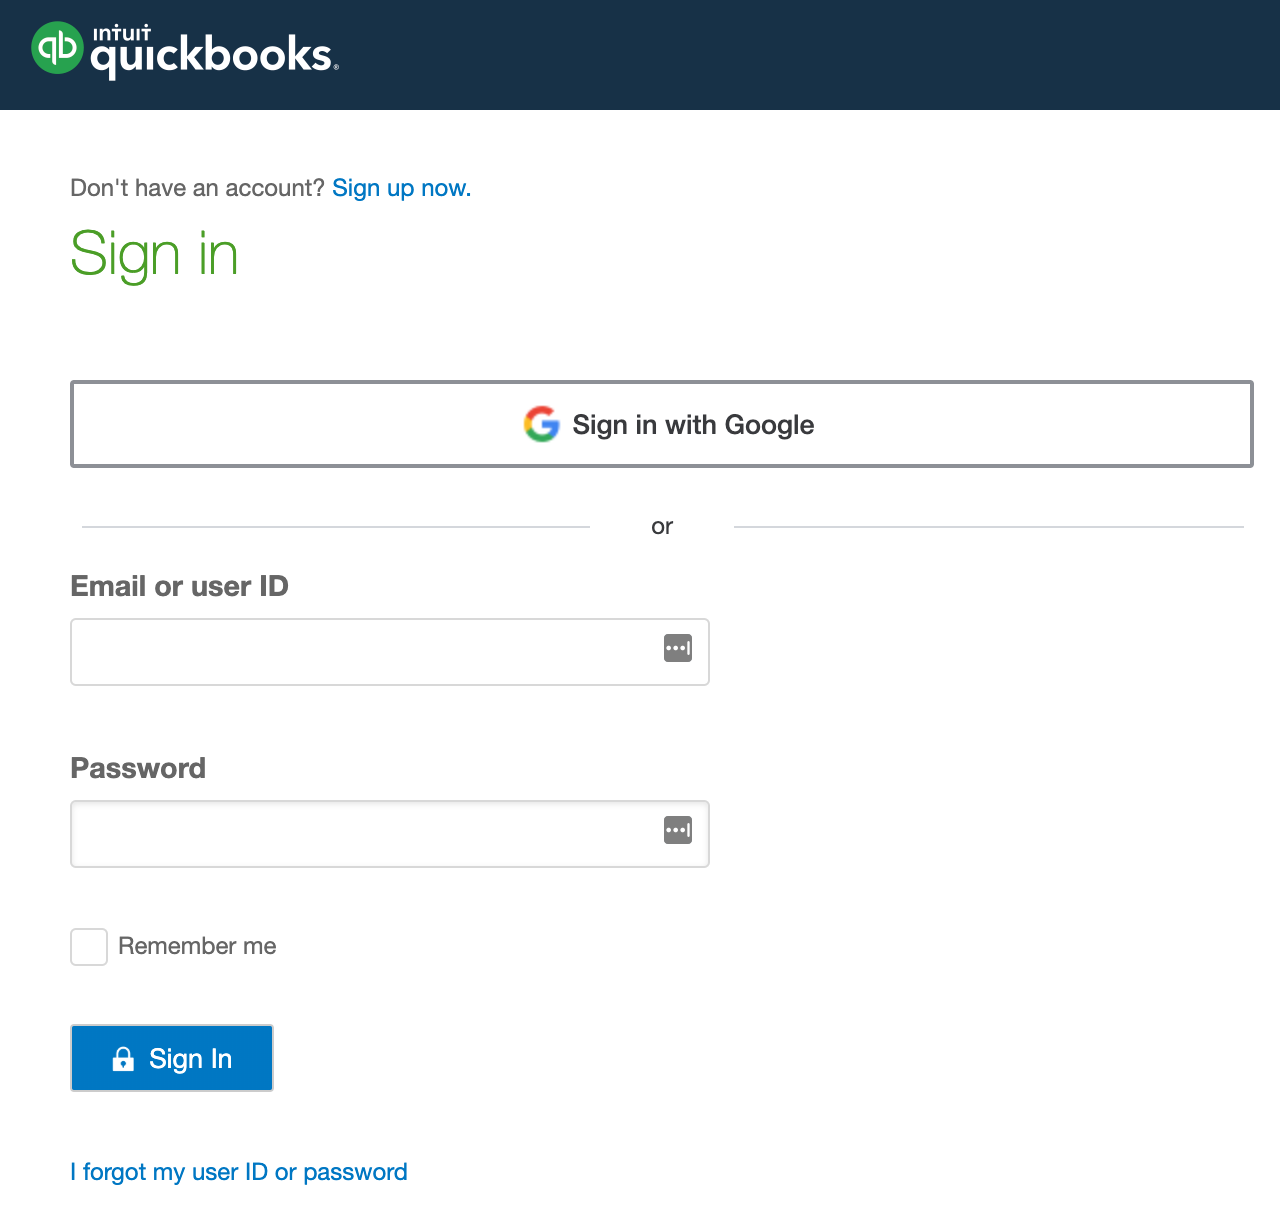Click the Don't have an account? text
This screenshot has width=1280, height=1216.
tap(198, 188)
